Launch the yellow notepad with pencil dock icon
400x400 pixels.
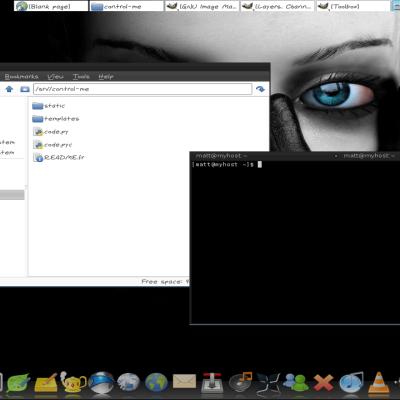[46, 382]
